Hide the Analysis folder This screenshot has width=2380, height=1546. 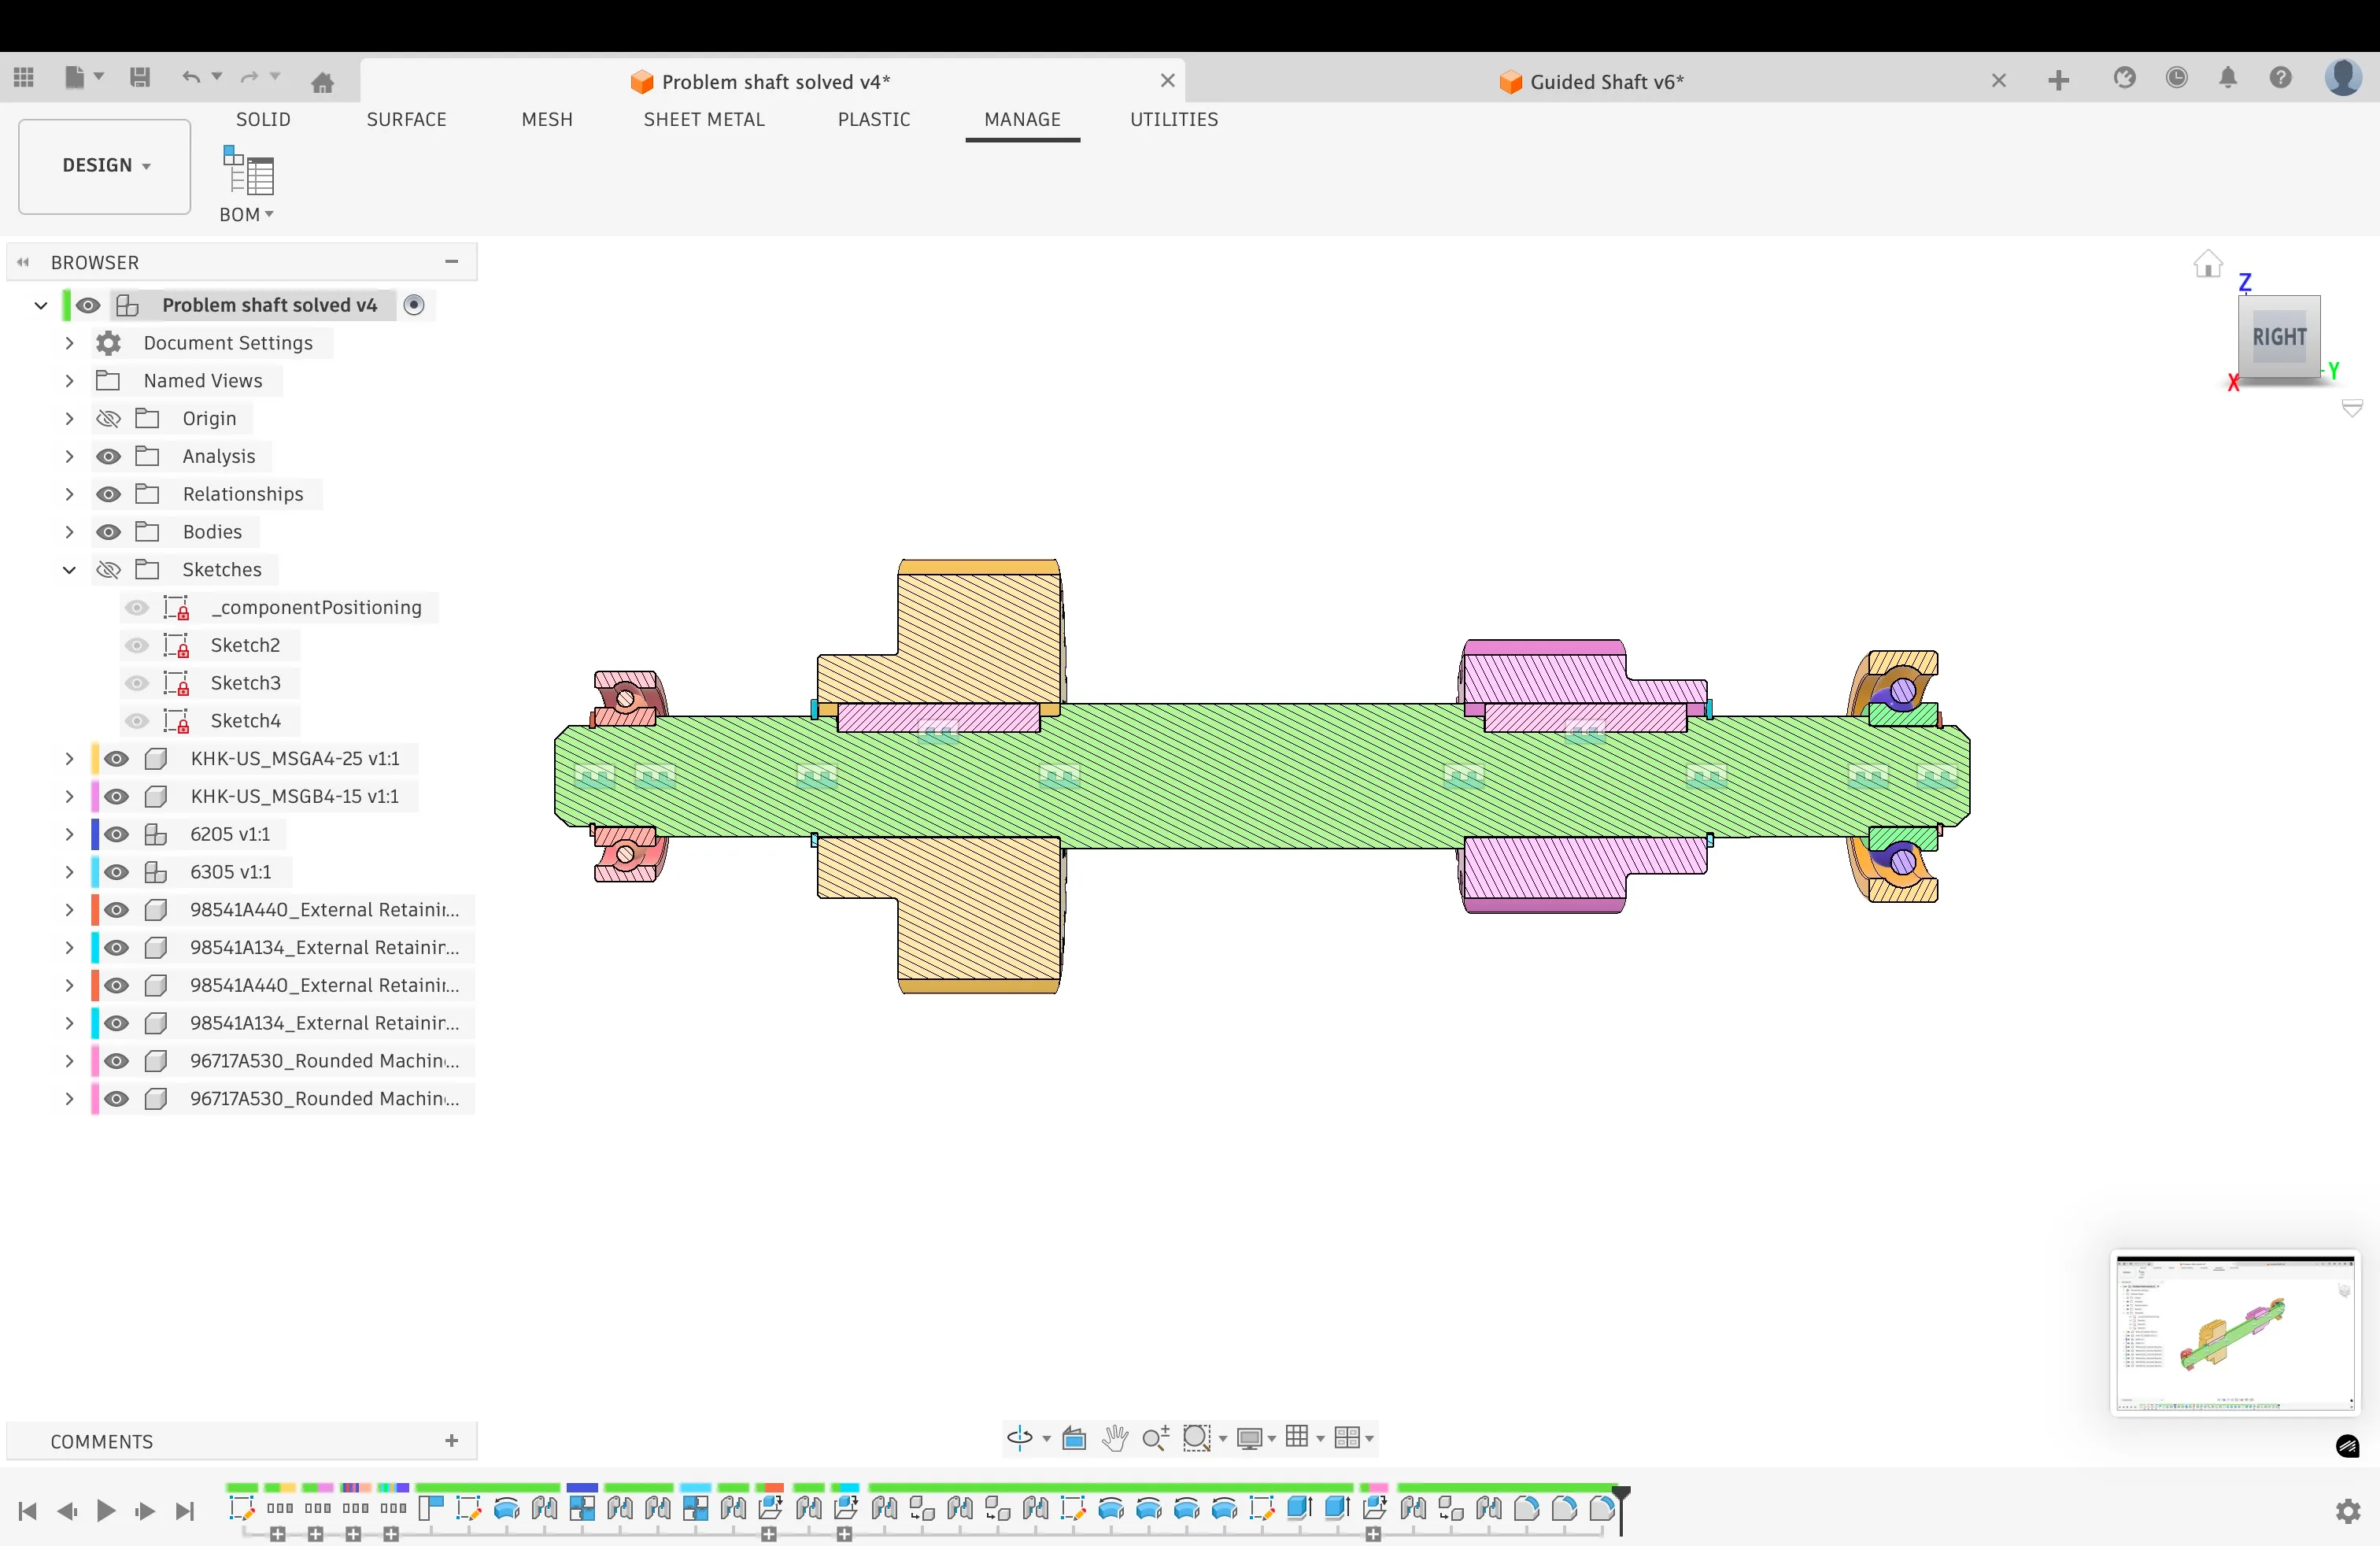[x=108, y=456]
